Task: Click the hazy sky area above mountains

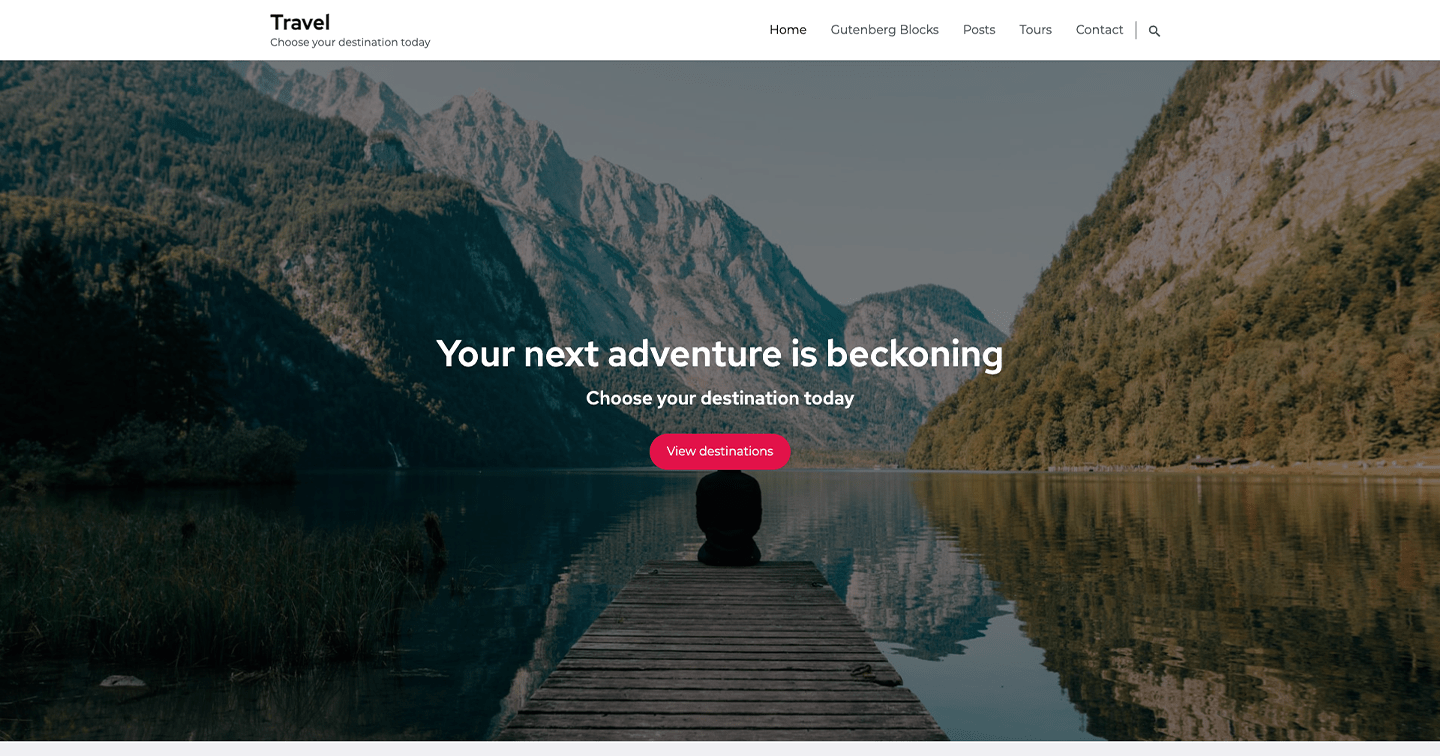Action: (x=900, y=150)
